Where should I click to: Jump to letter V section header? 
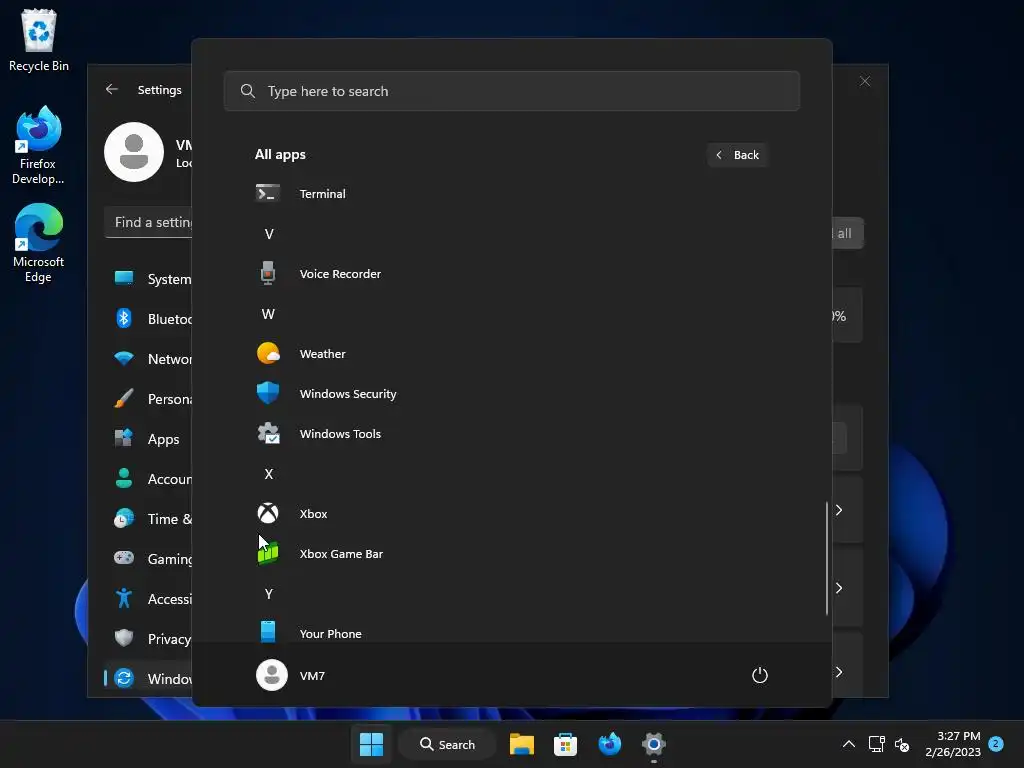pos(268,234)
